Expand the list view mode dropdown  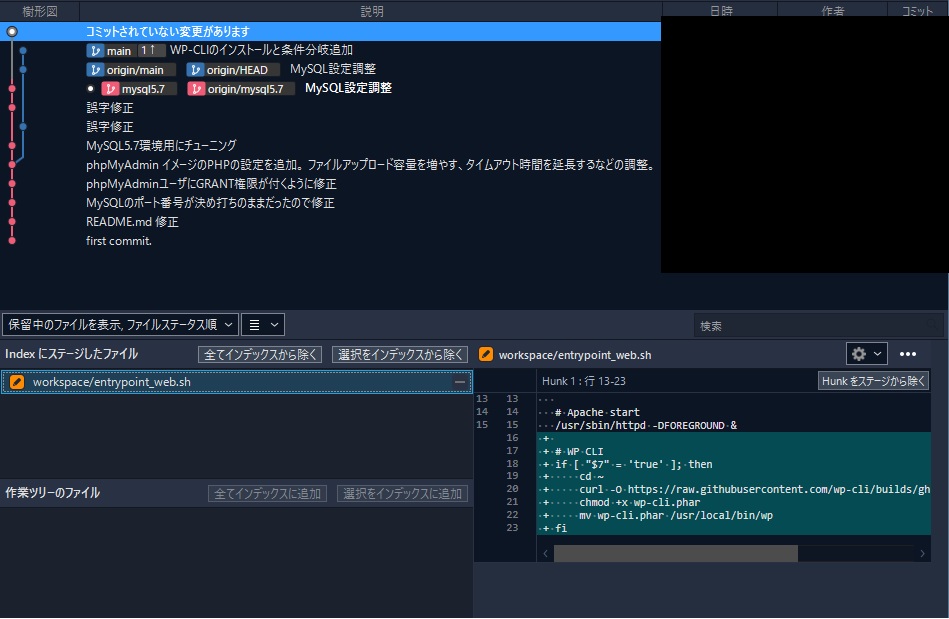pyautogui.click(x=263, y=324)
